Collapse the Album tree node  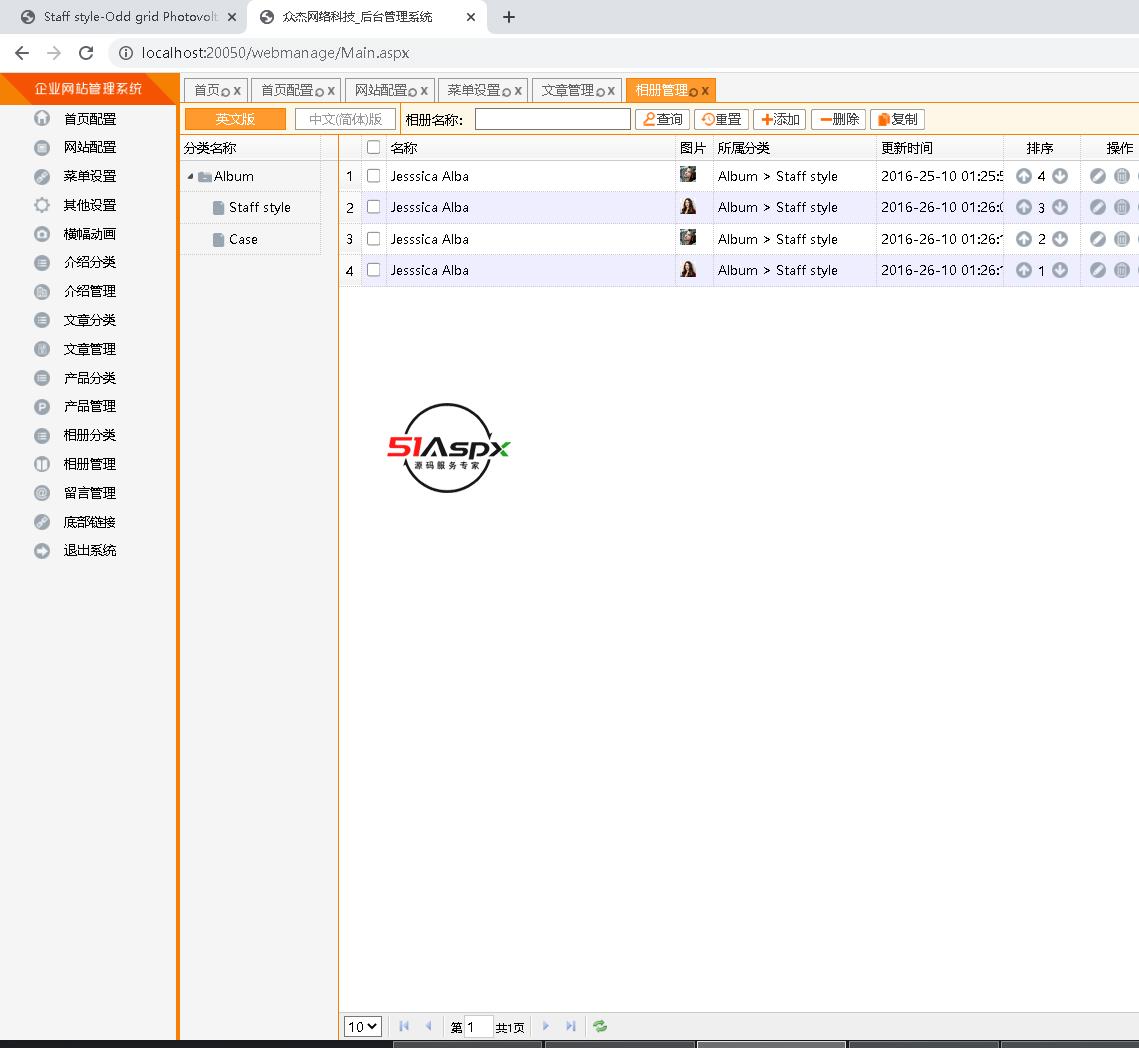(x=190, y=176)
